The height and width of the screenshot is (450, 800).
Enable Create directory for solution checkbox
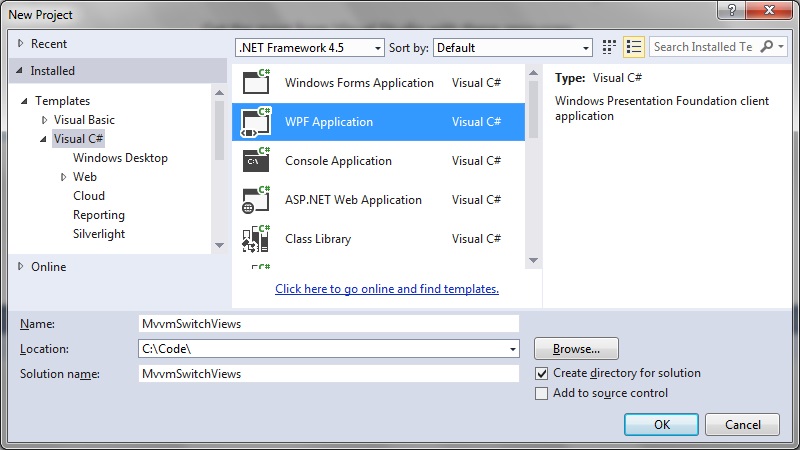[x=541, y=373]
